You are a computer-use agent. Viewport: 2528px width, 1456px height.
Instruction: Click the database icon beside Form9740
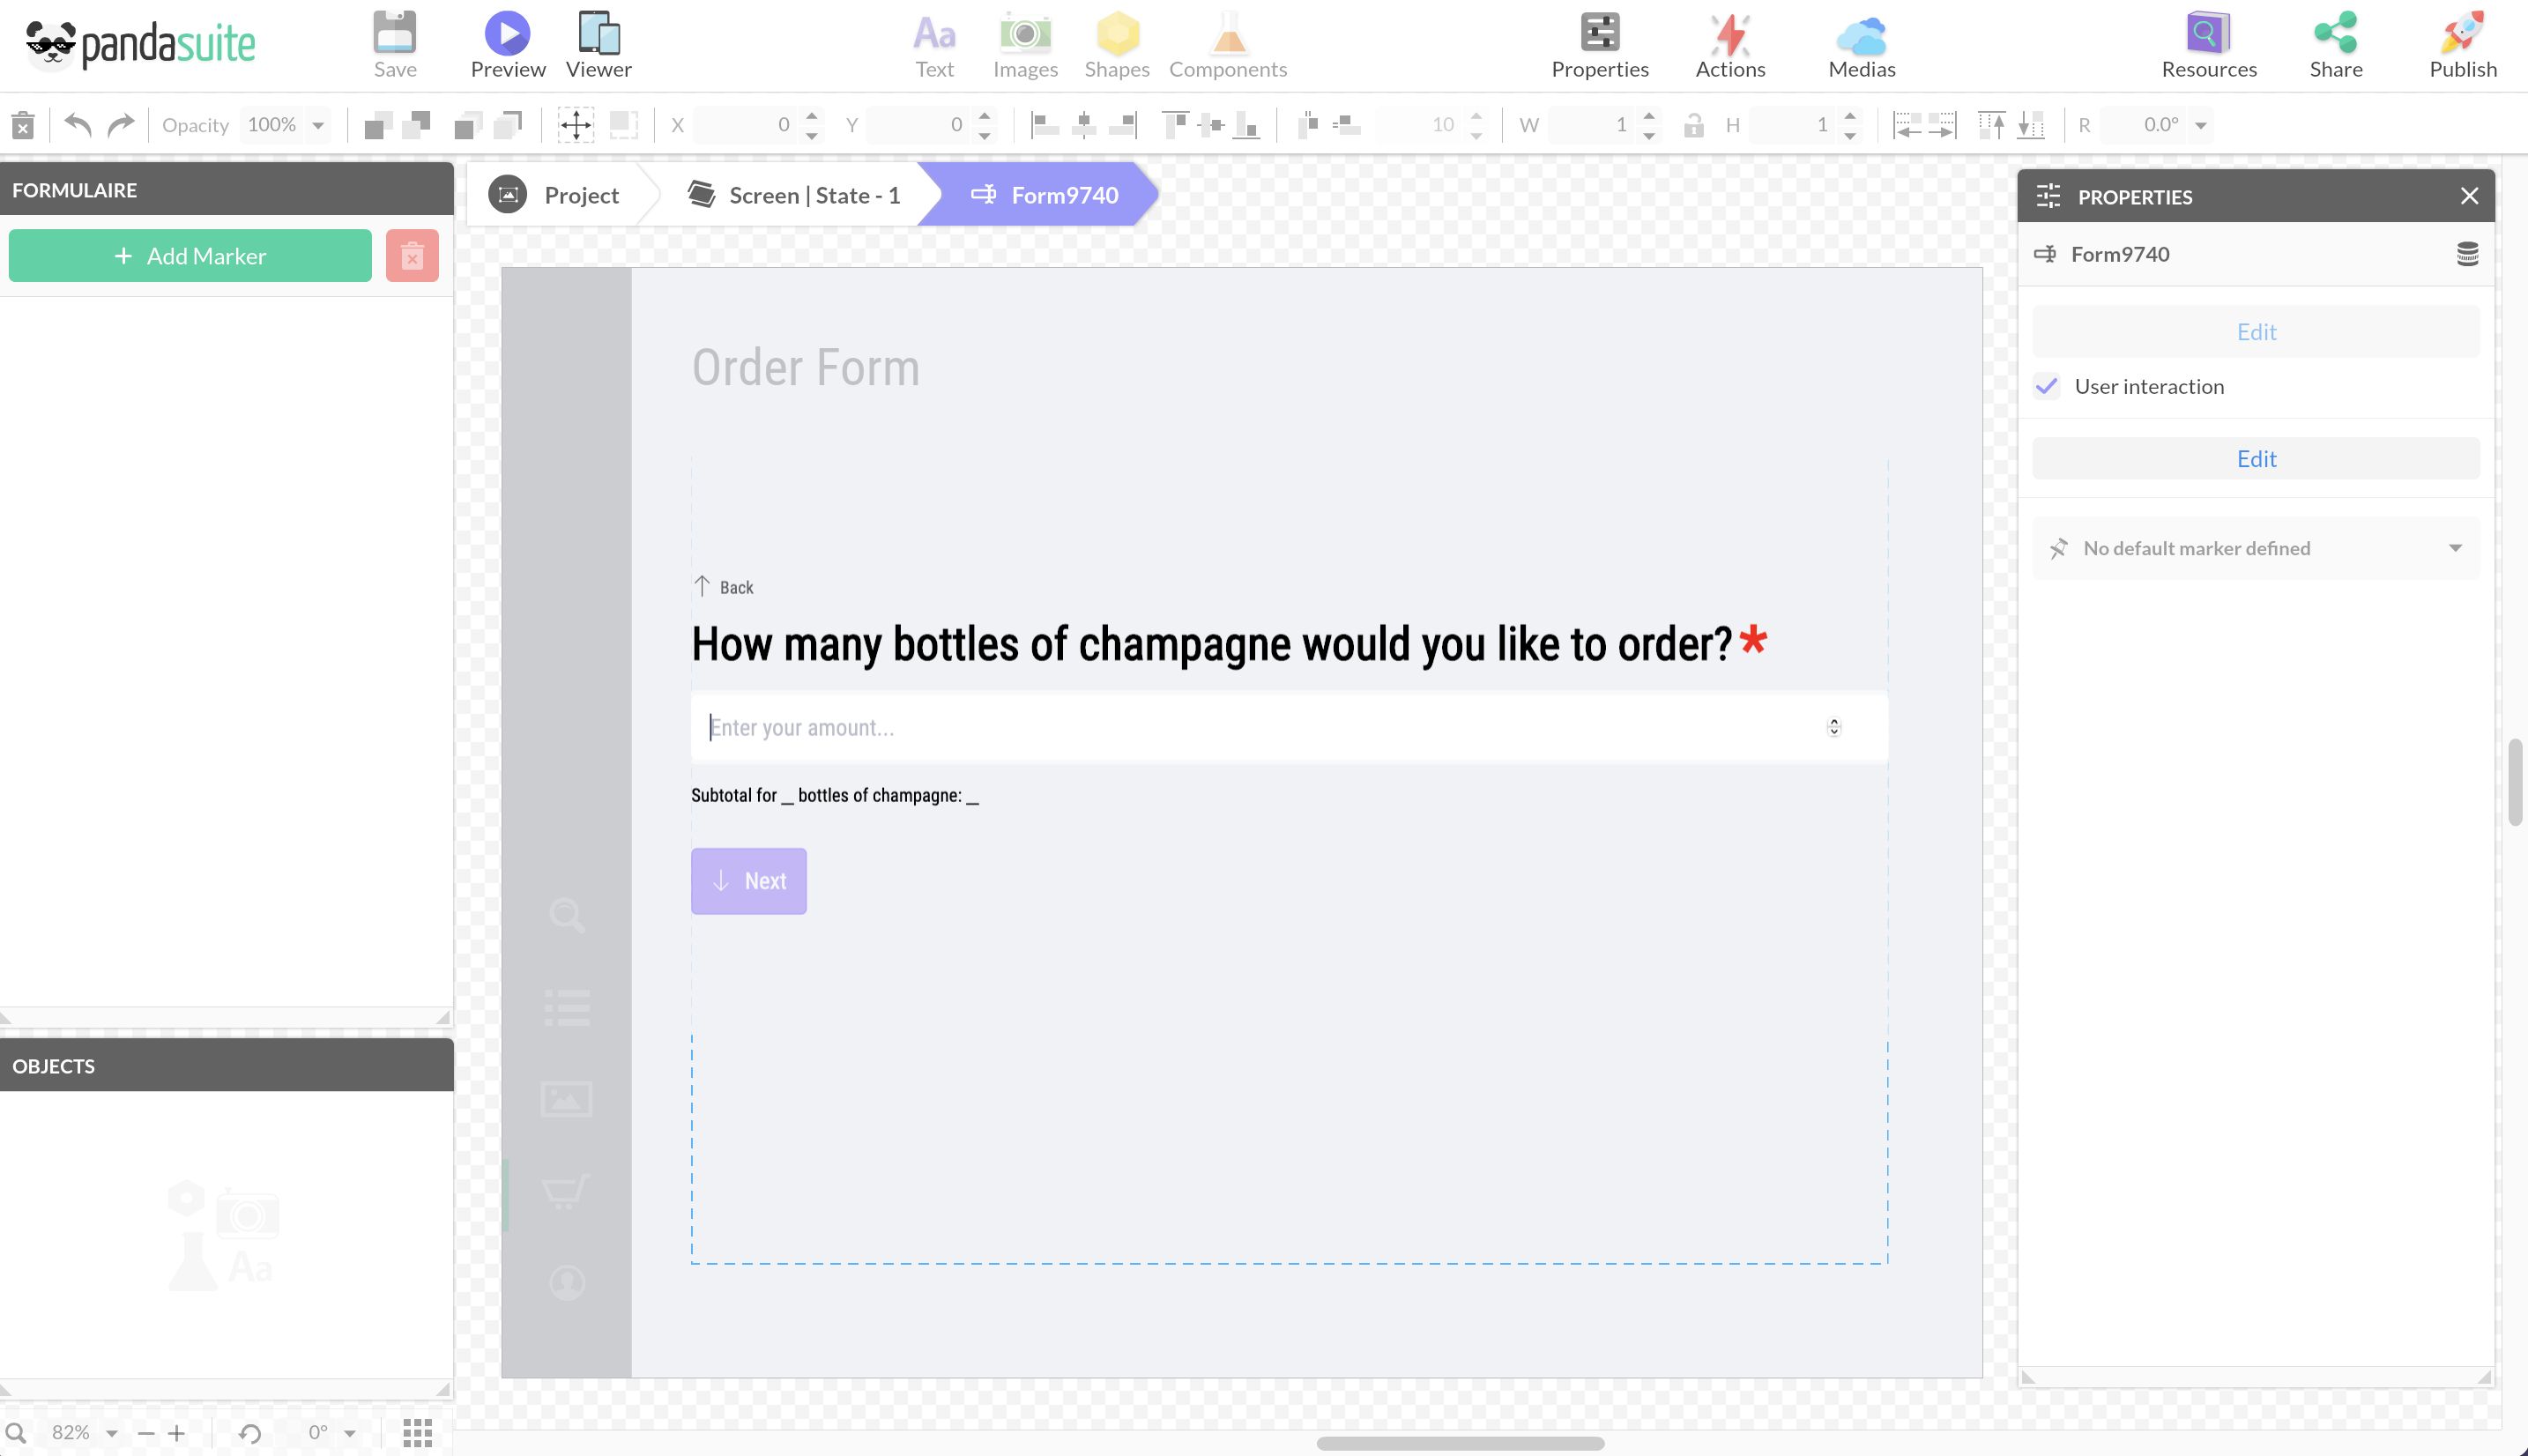click(x=2467, y=254)
